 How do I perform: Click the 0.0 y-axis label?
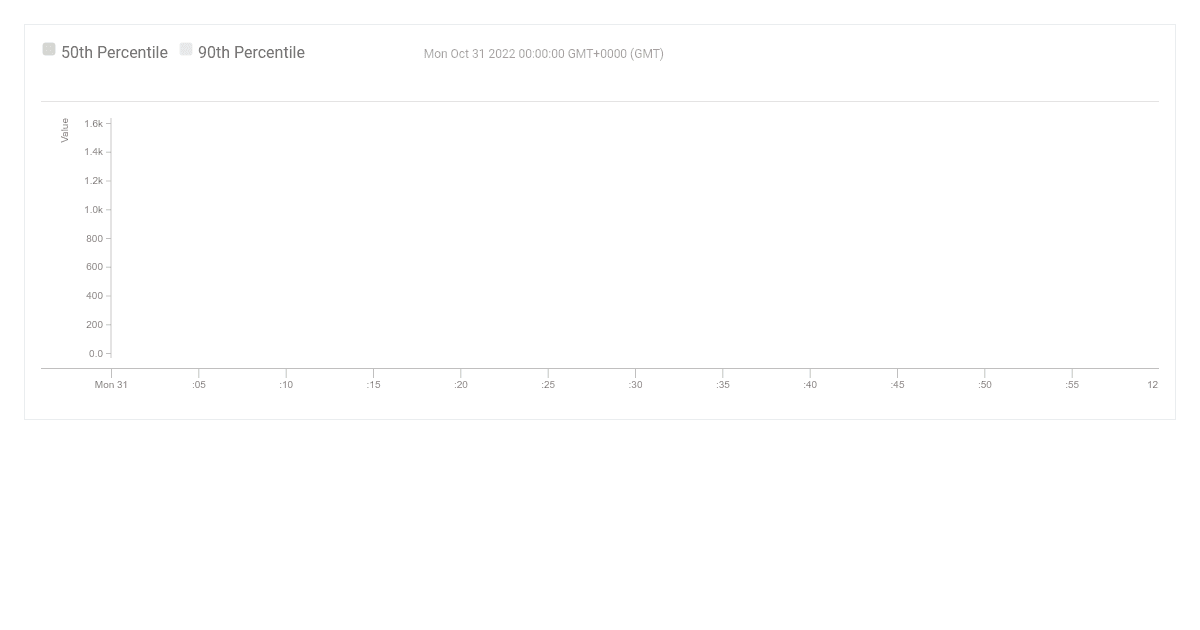coord(95,354)
